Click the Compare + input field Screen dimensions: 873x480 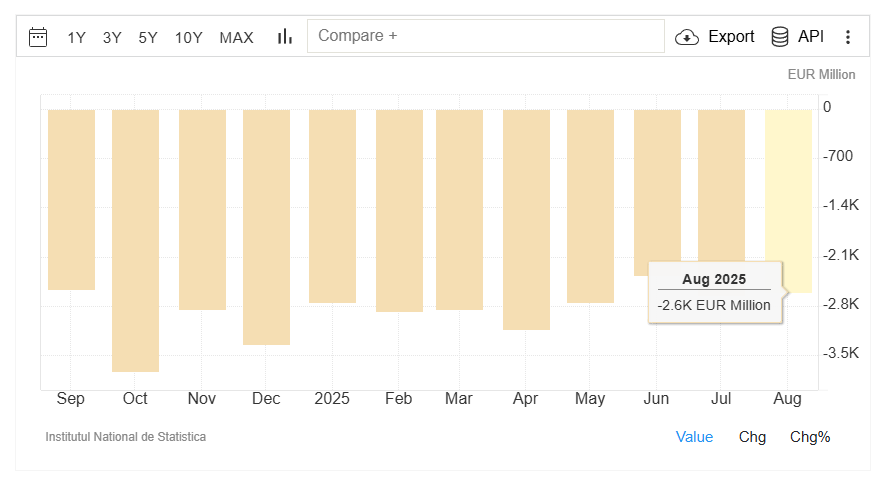tap(486, 36)
